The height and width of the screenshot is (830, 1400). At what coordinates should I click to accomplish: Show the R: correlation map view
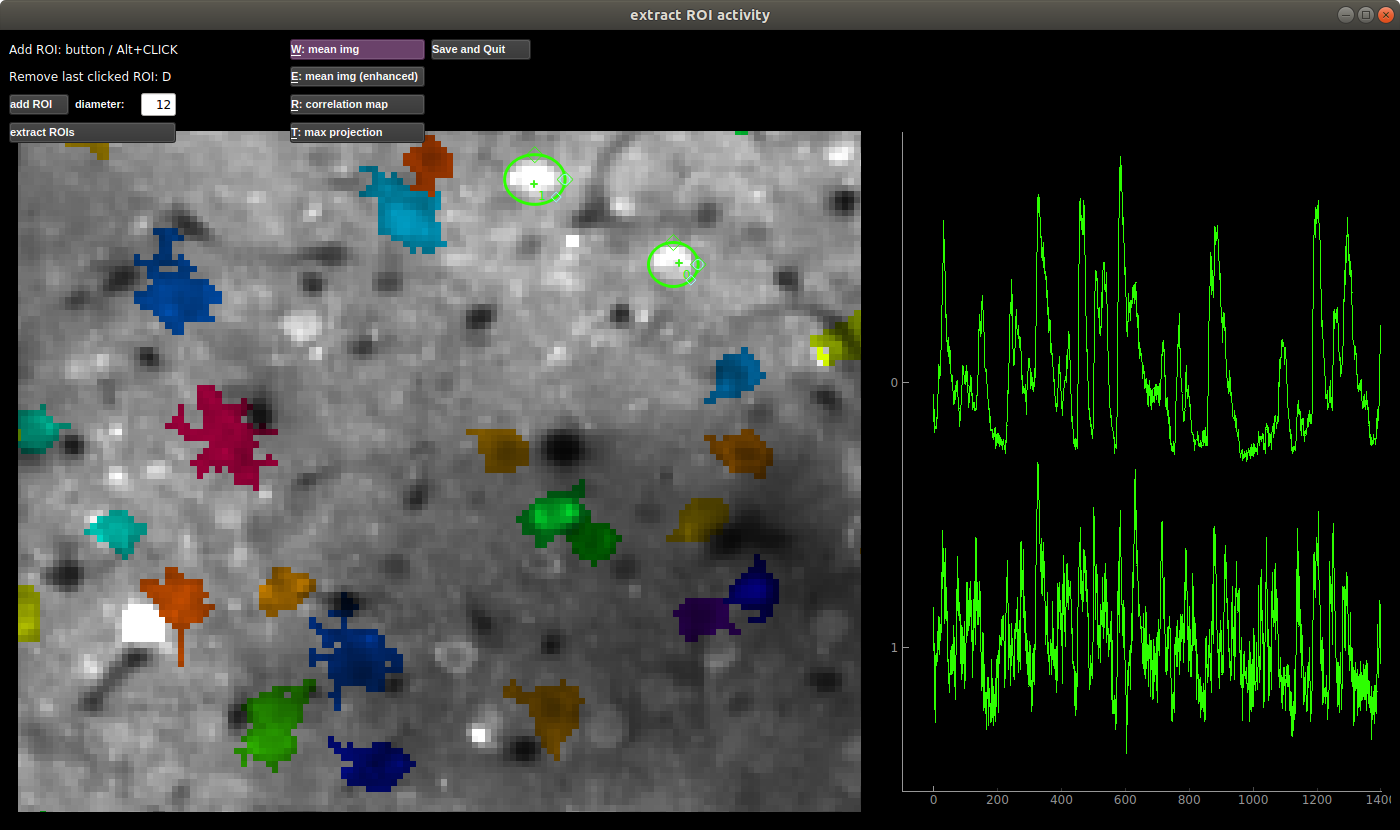coord(357,104)
